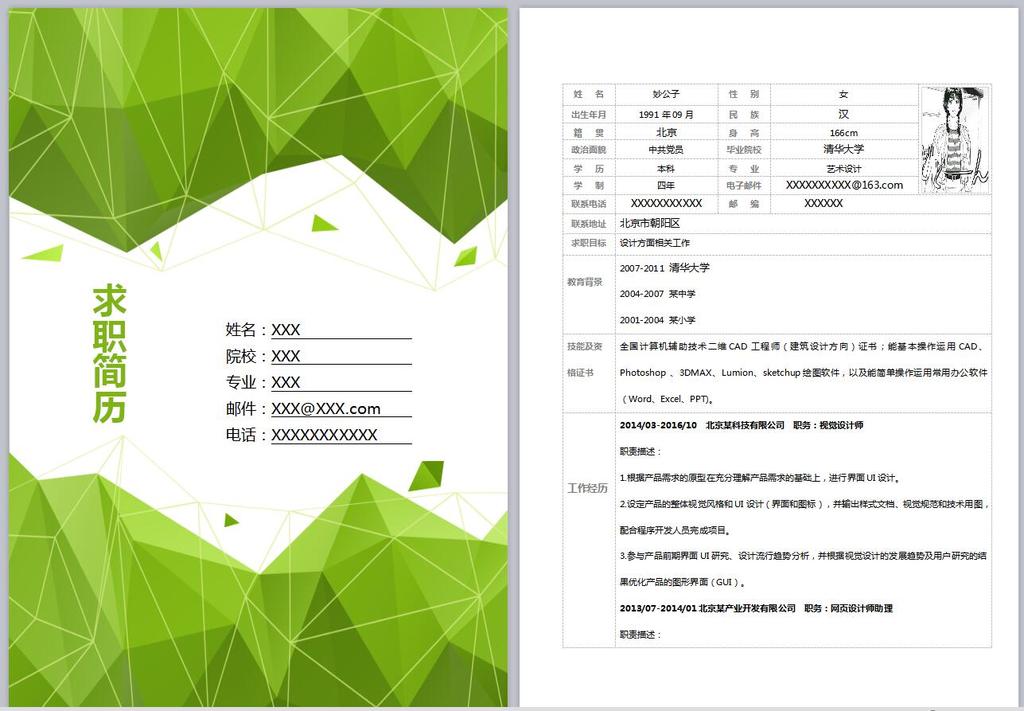The image size is (1024, 711).
Task: Select the email XXXXXXXXX@163.com
Action: coord(844,185)
